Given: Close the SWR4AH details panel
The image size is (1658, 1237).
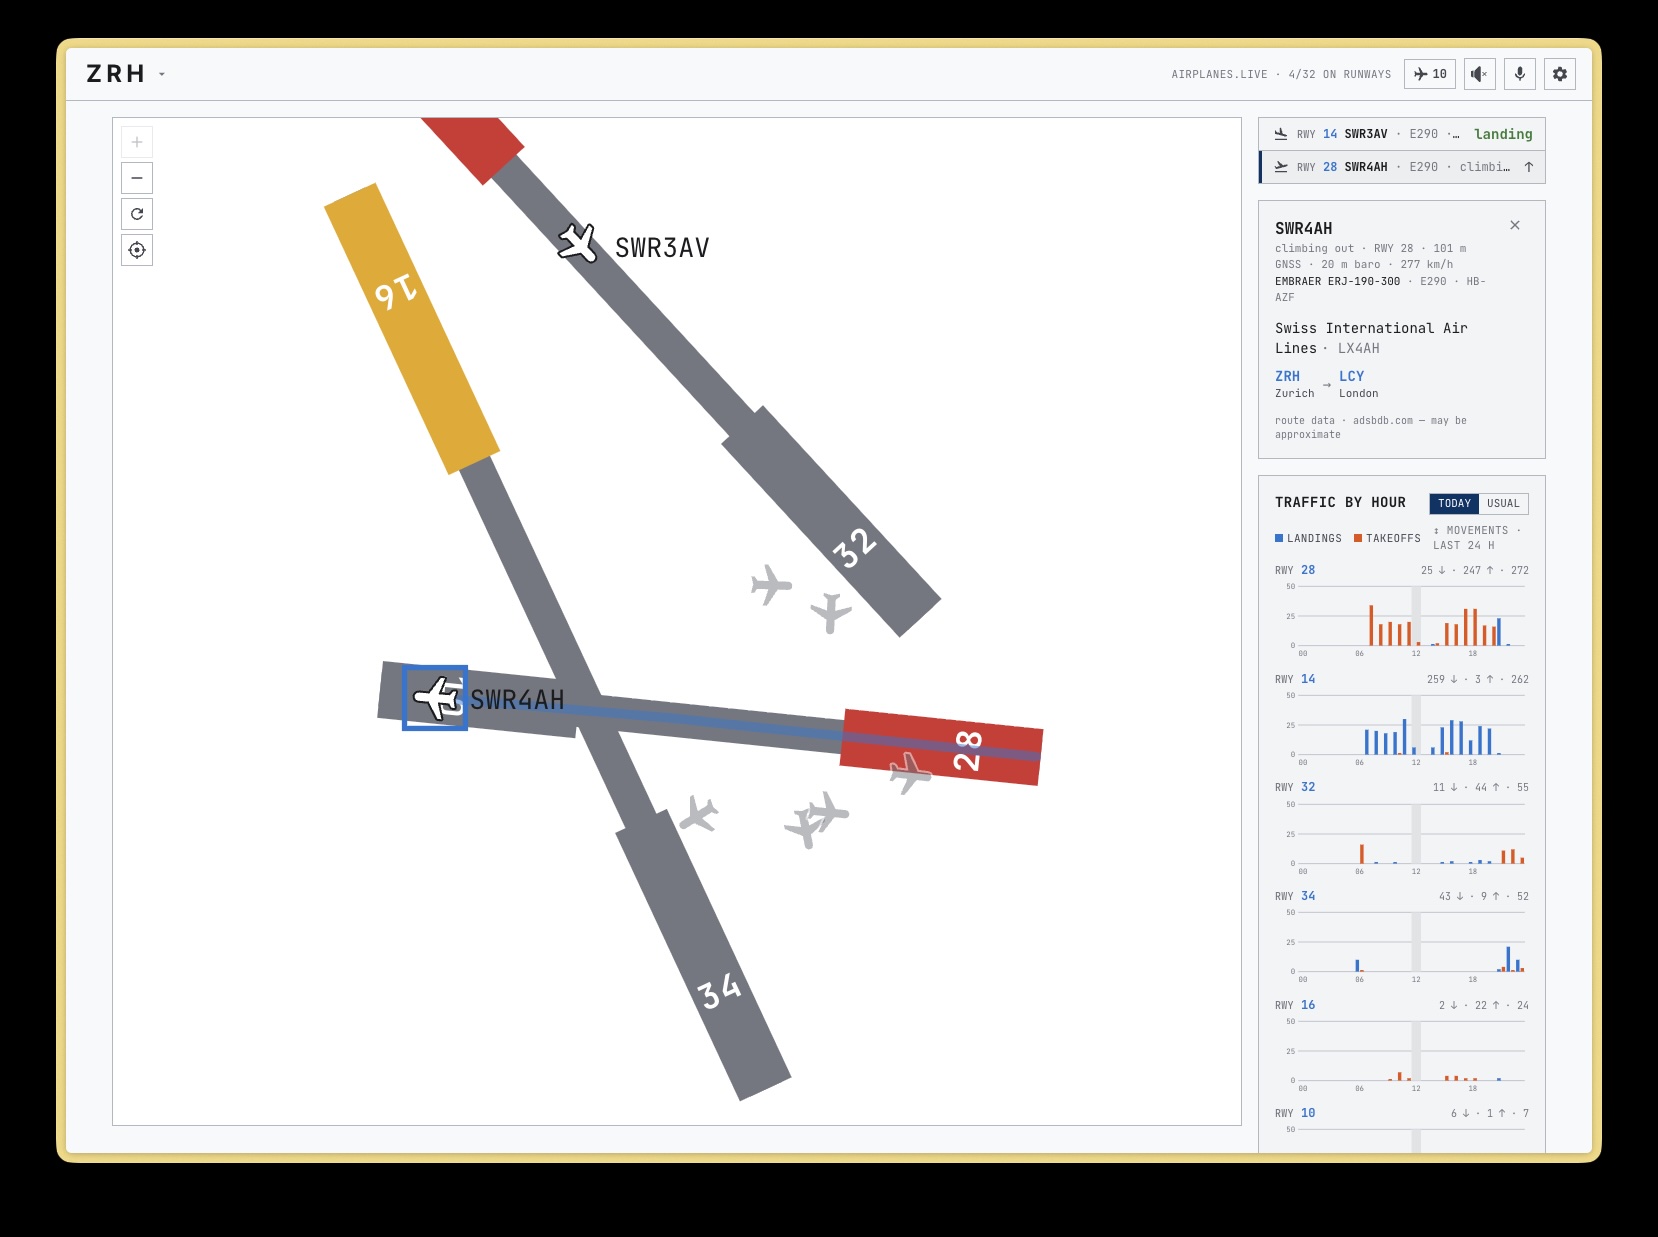Looking at the screenshot, I should (1515, 225).
